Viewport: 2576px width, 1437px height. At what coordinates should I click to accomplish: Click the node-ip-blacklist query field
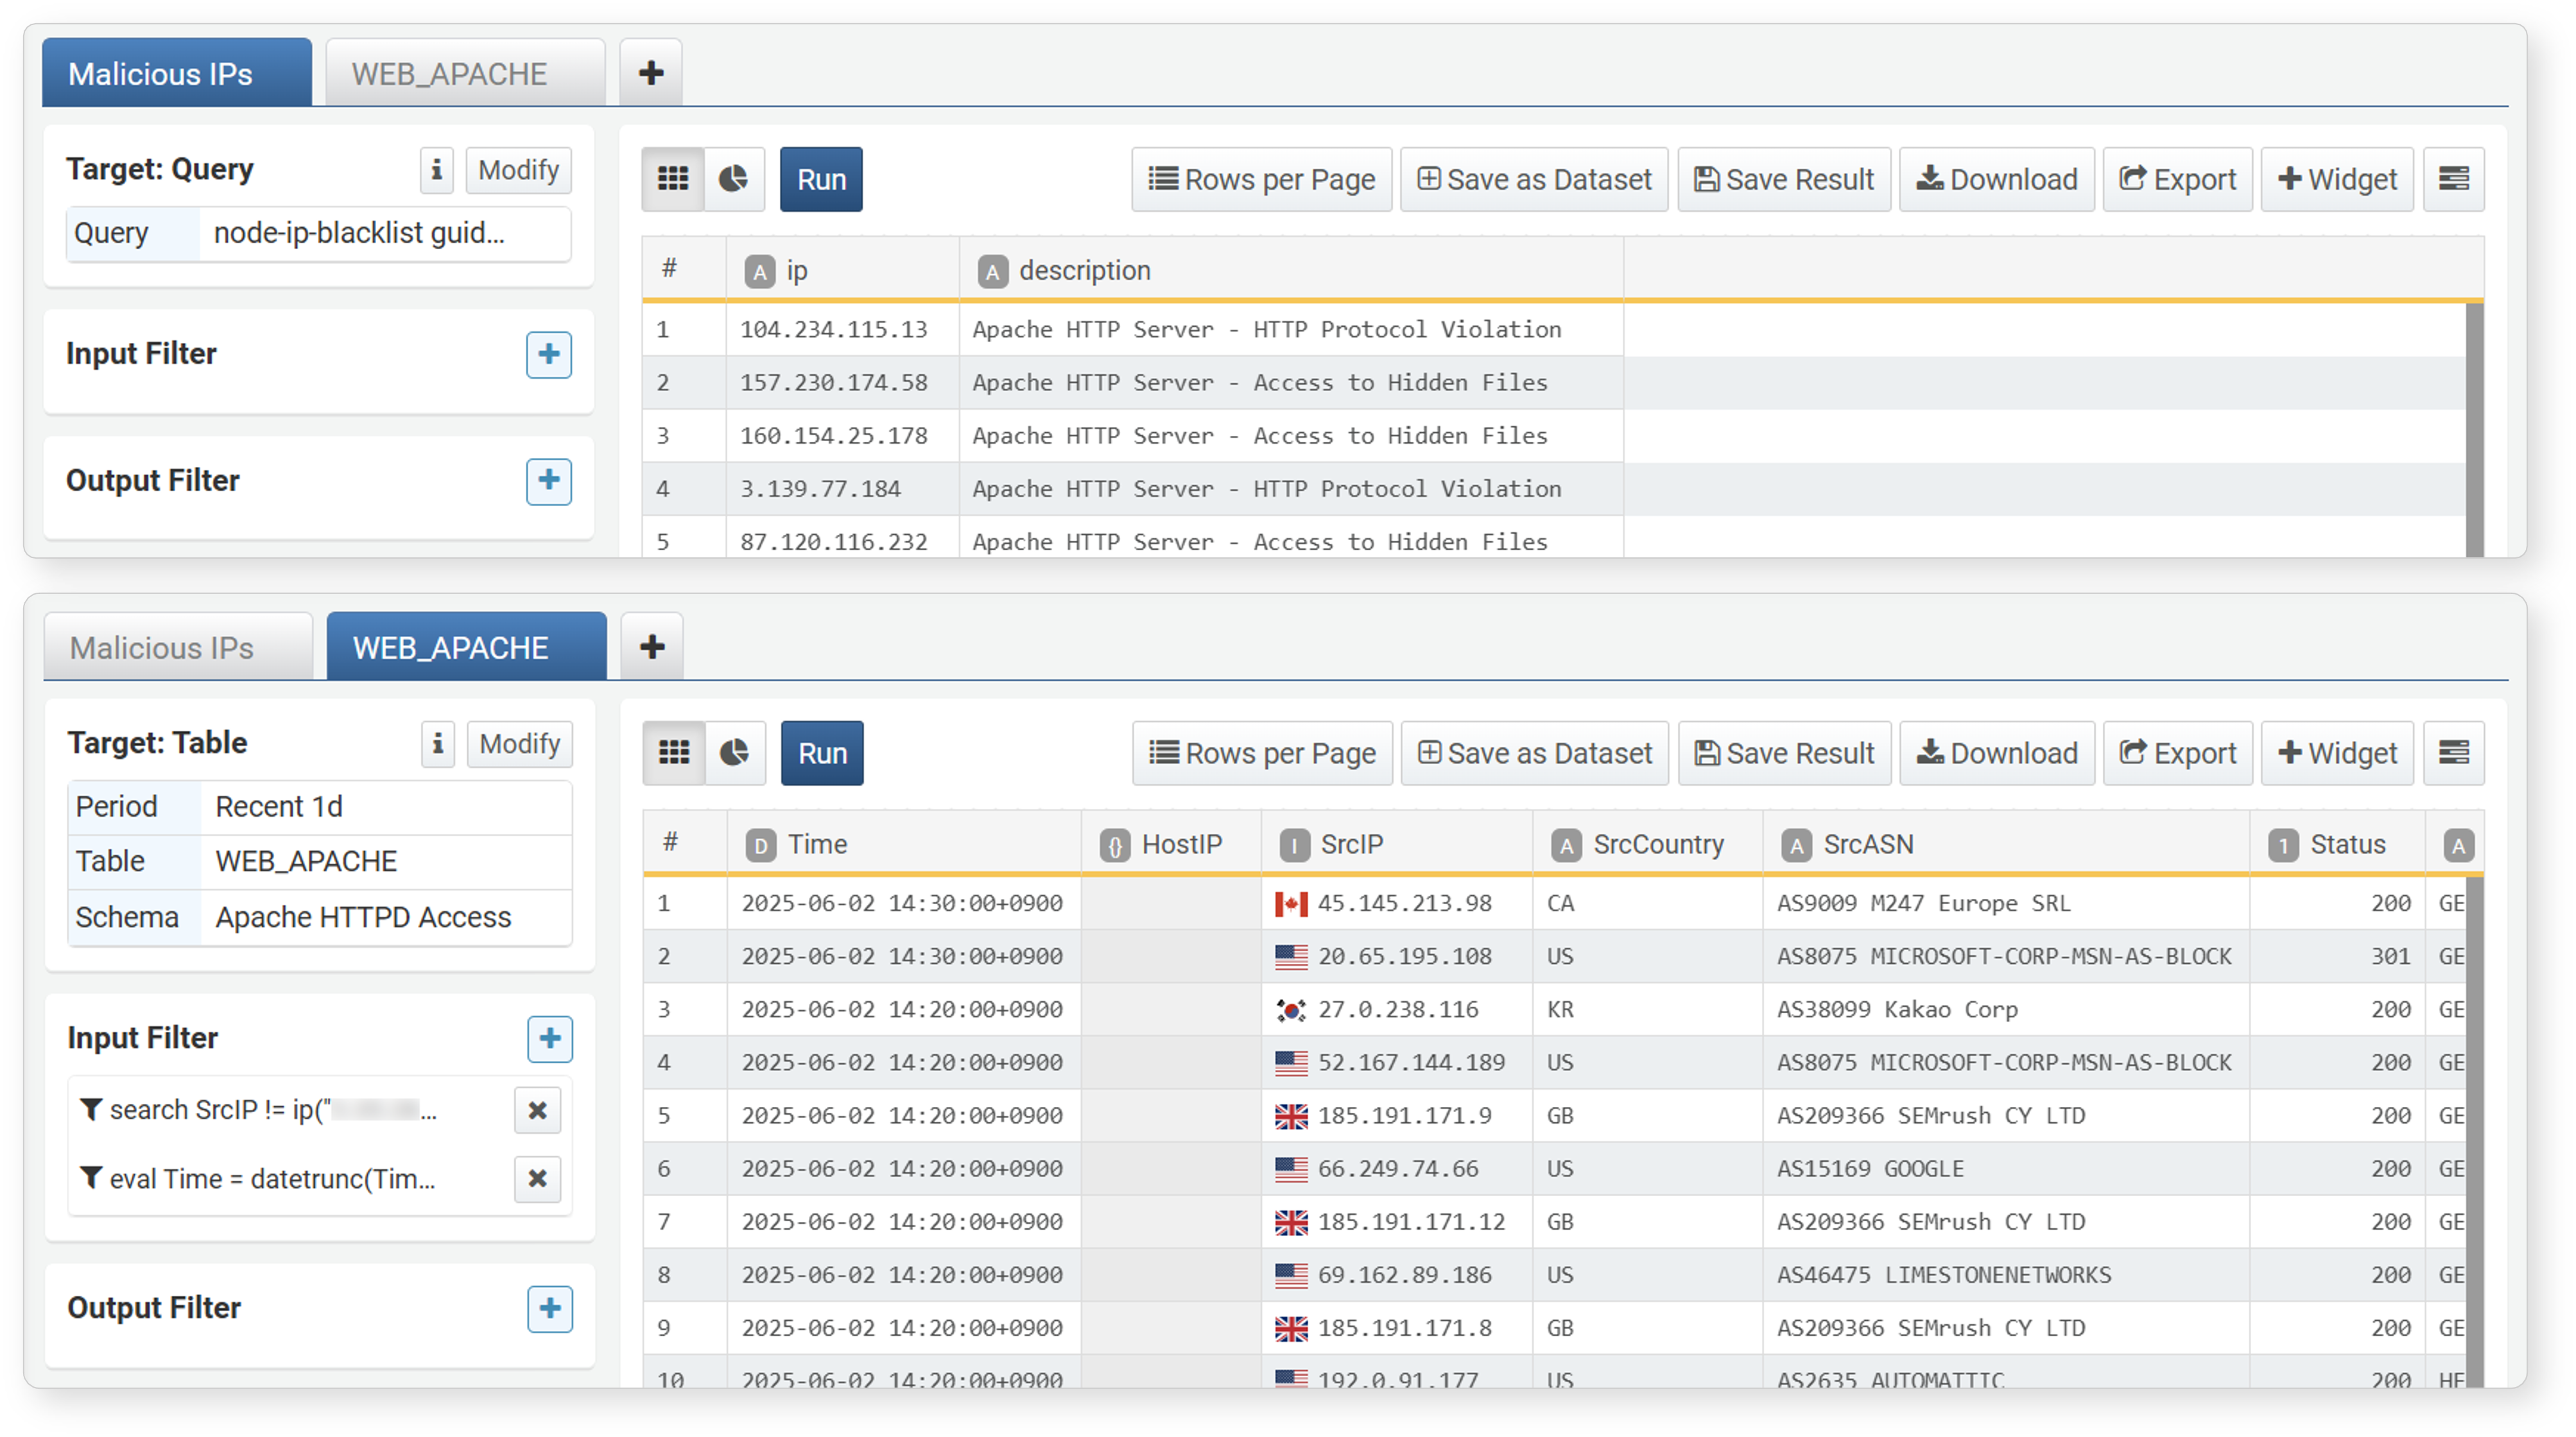385,234
